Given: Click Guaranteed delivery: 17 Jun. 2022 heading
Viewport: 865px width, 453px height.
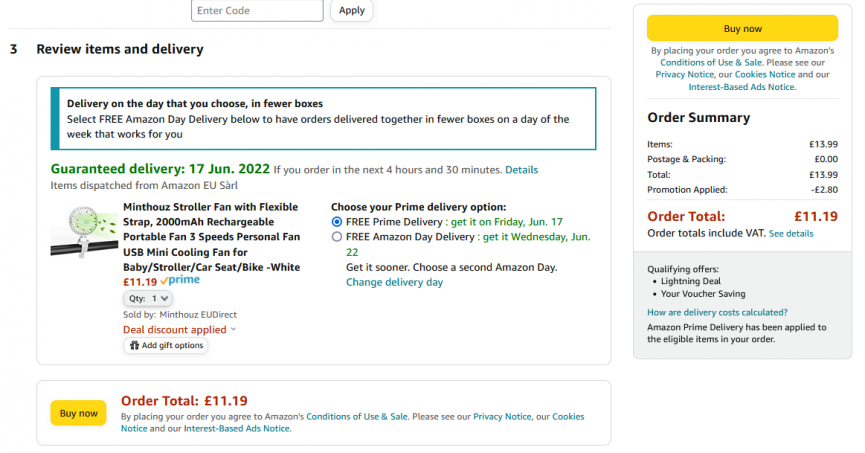Looking at the screenshot, I should 160,169.
